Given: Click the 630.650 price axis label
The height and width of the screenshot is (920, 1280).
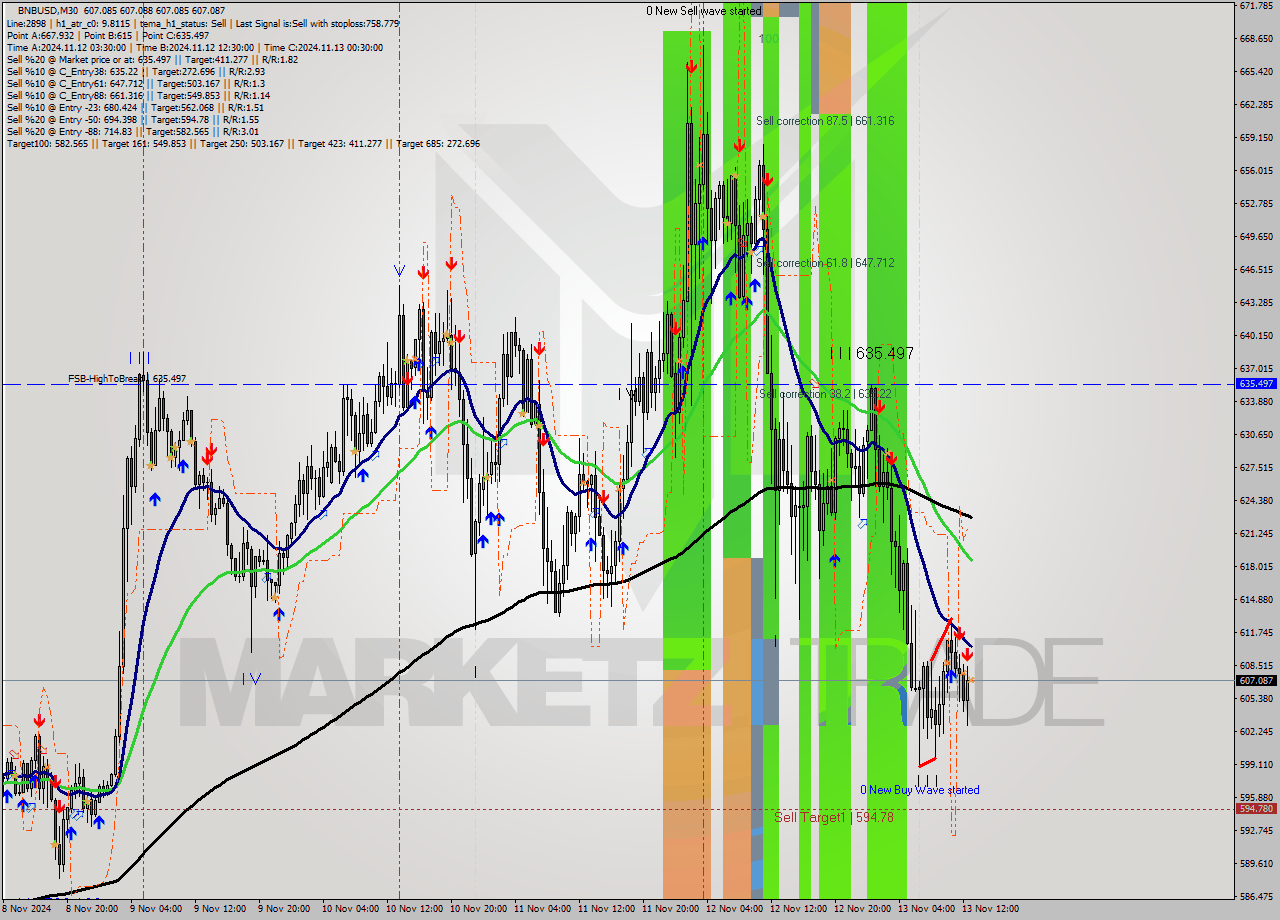Looking at the screenshot, I should (x=1255, y=435).
